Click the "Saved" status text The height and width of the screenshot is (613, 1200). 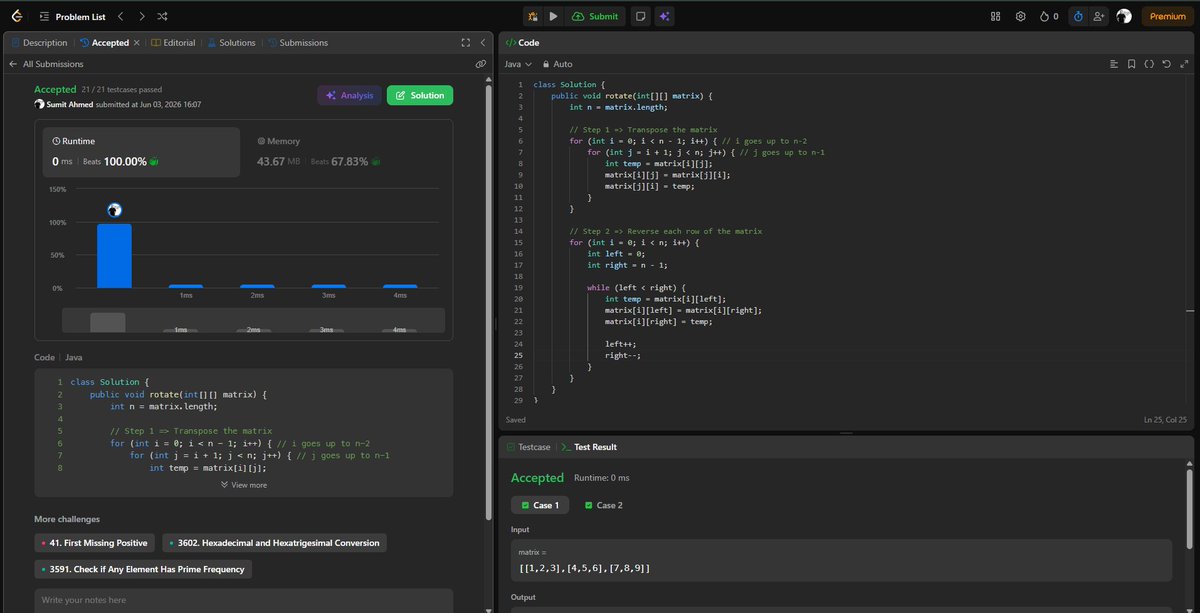(516, 420)
